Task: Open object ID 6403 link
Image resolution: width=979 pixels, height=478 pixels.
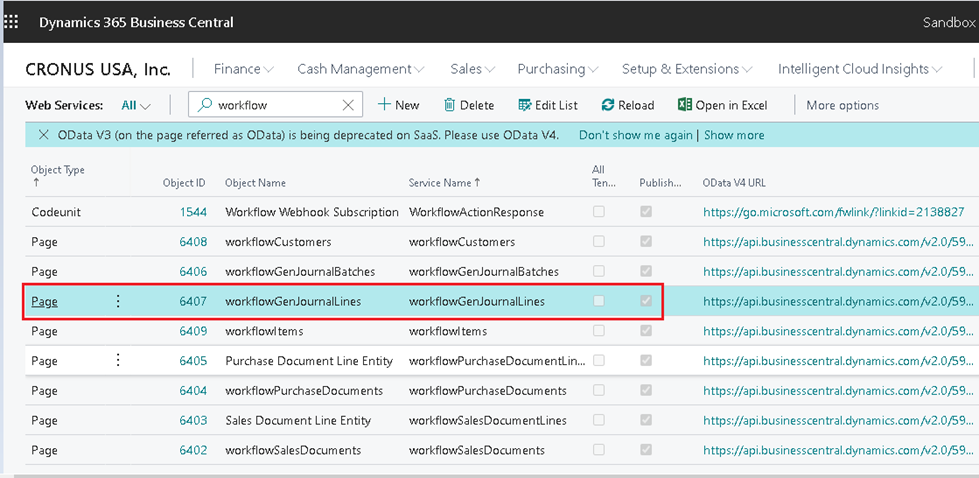Action: [x=194, y=421]
